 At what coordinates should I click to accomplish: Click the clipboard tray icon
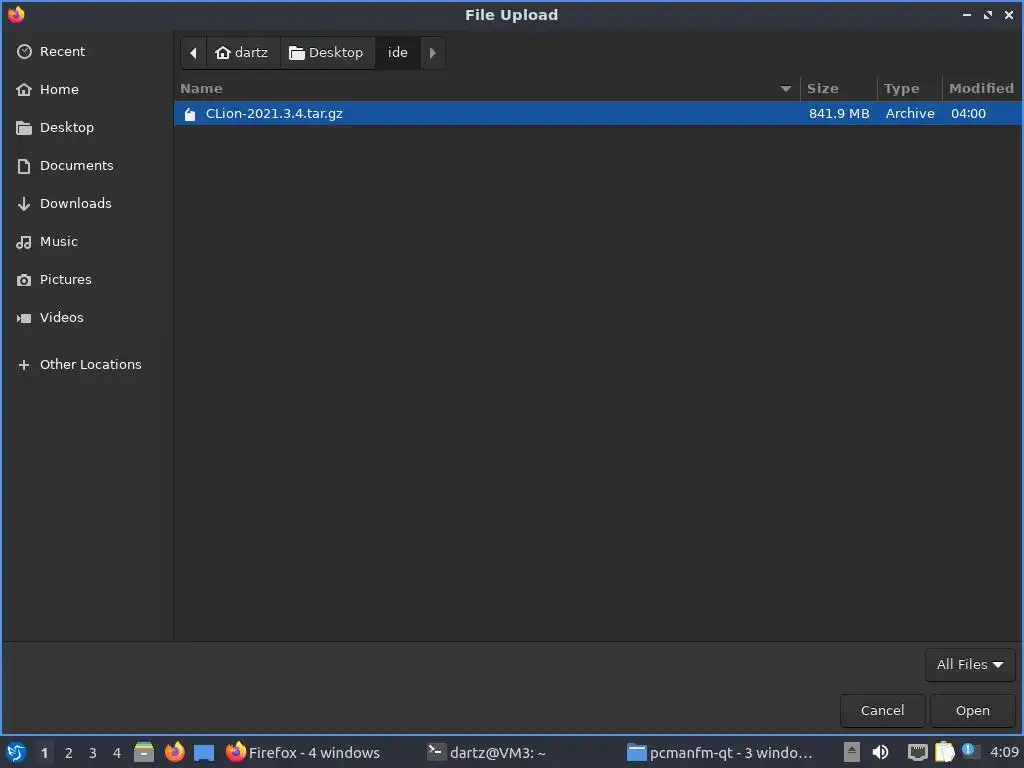coord(944,752)
